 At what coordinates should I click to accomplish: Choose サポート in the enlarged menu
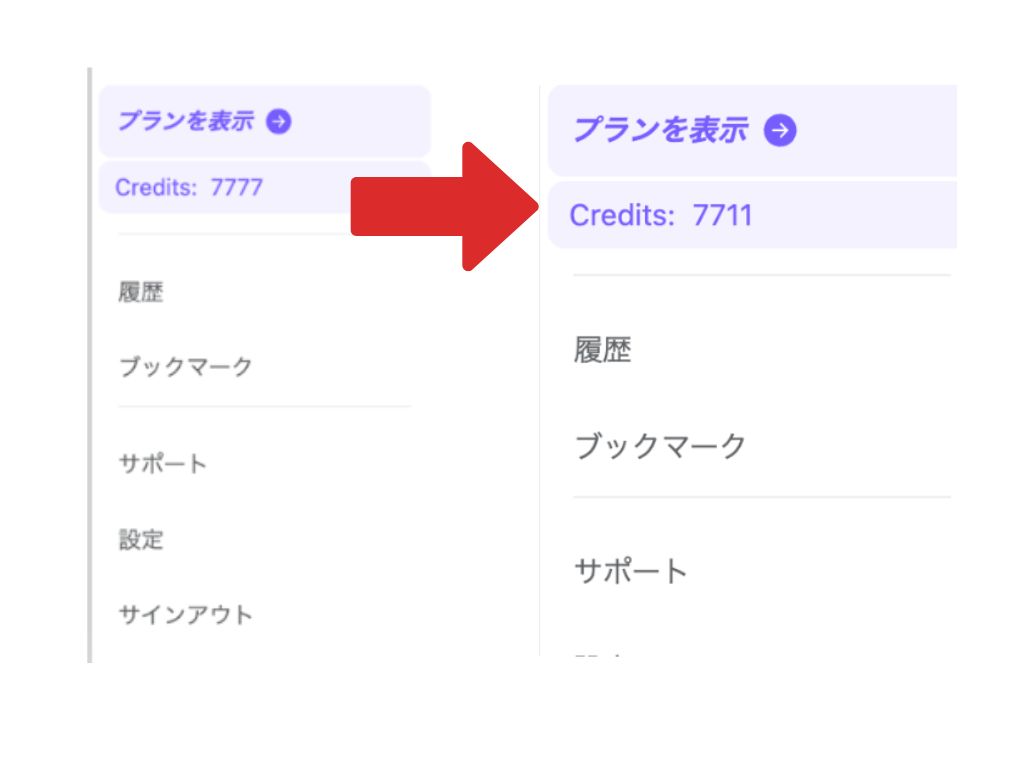[x=631, y=571]
